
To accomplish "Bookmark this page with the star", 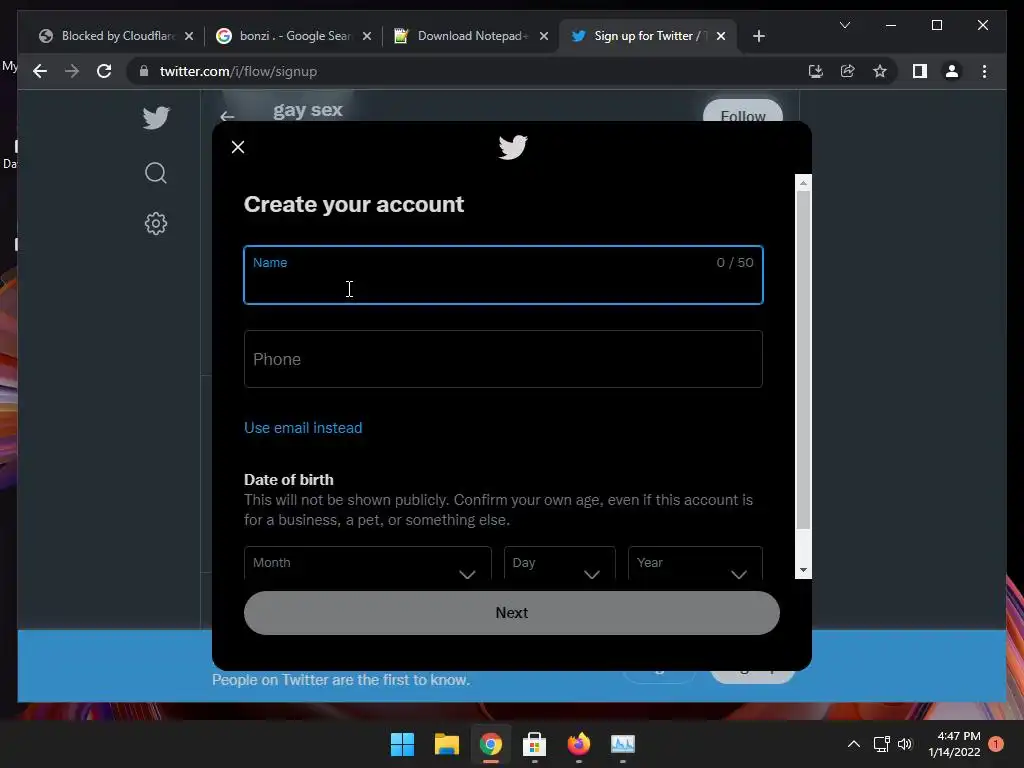I will coord(880,71).
